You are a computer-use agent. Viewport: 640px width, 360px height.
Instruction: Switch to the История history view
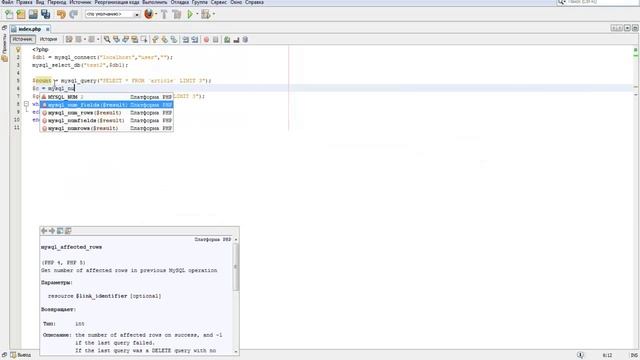coord(48,39)
